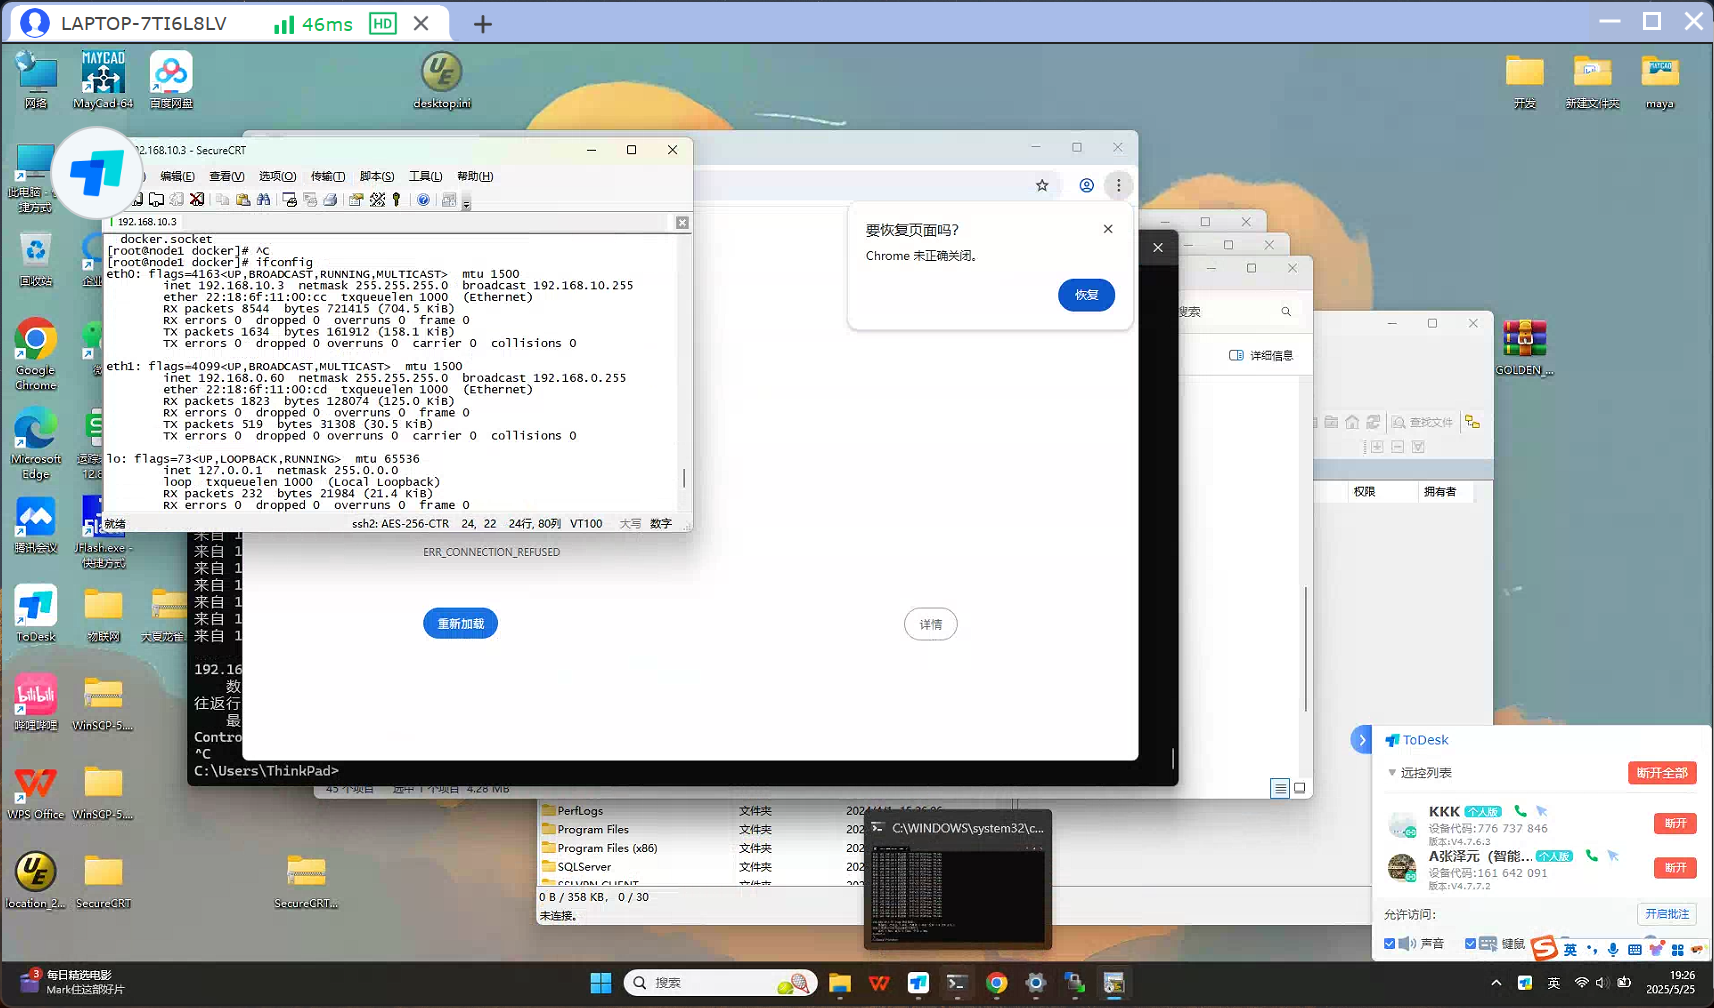Click SecureCRT connect-in-tab toolbar icon
The width and height of the screenshot is (1714, 1008).
coord(157,200)
